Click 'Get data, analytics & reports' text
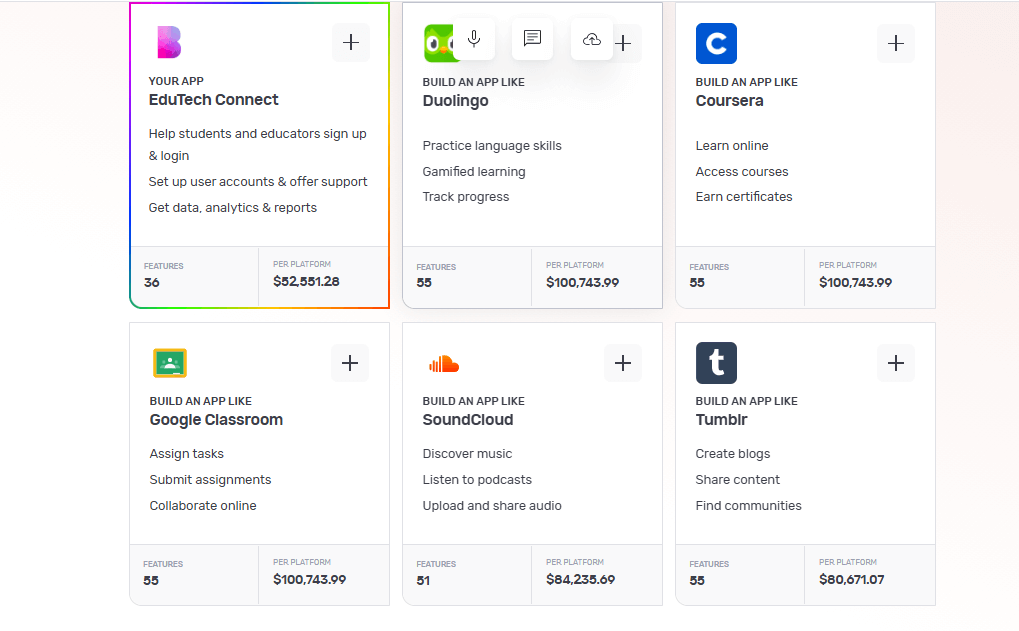The image size is (1019, 631). coord(233,208)
